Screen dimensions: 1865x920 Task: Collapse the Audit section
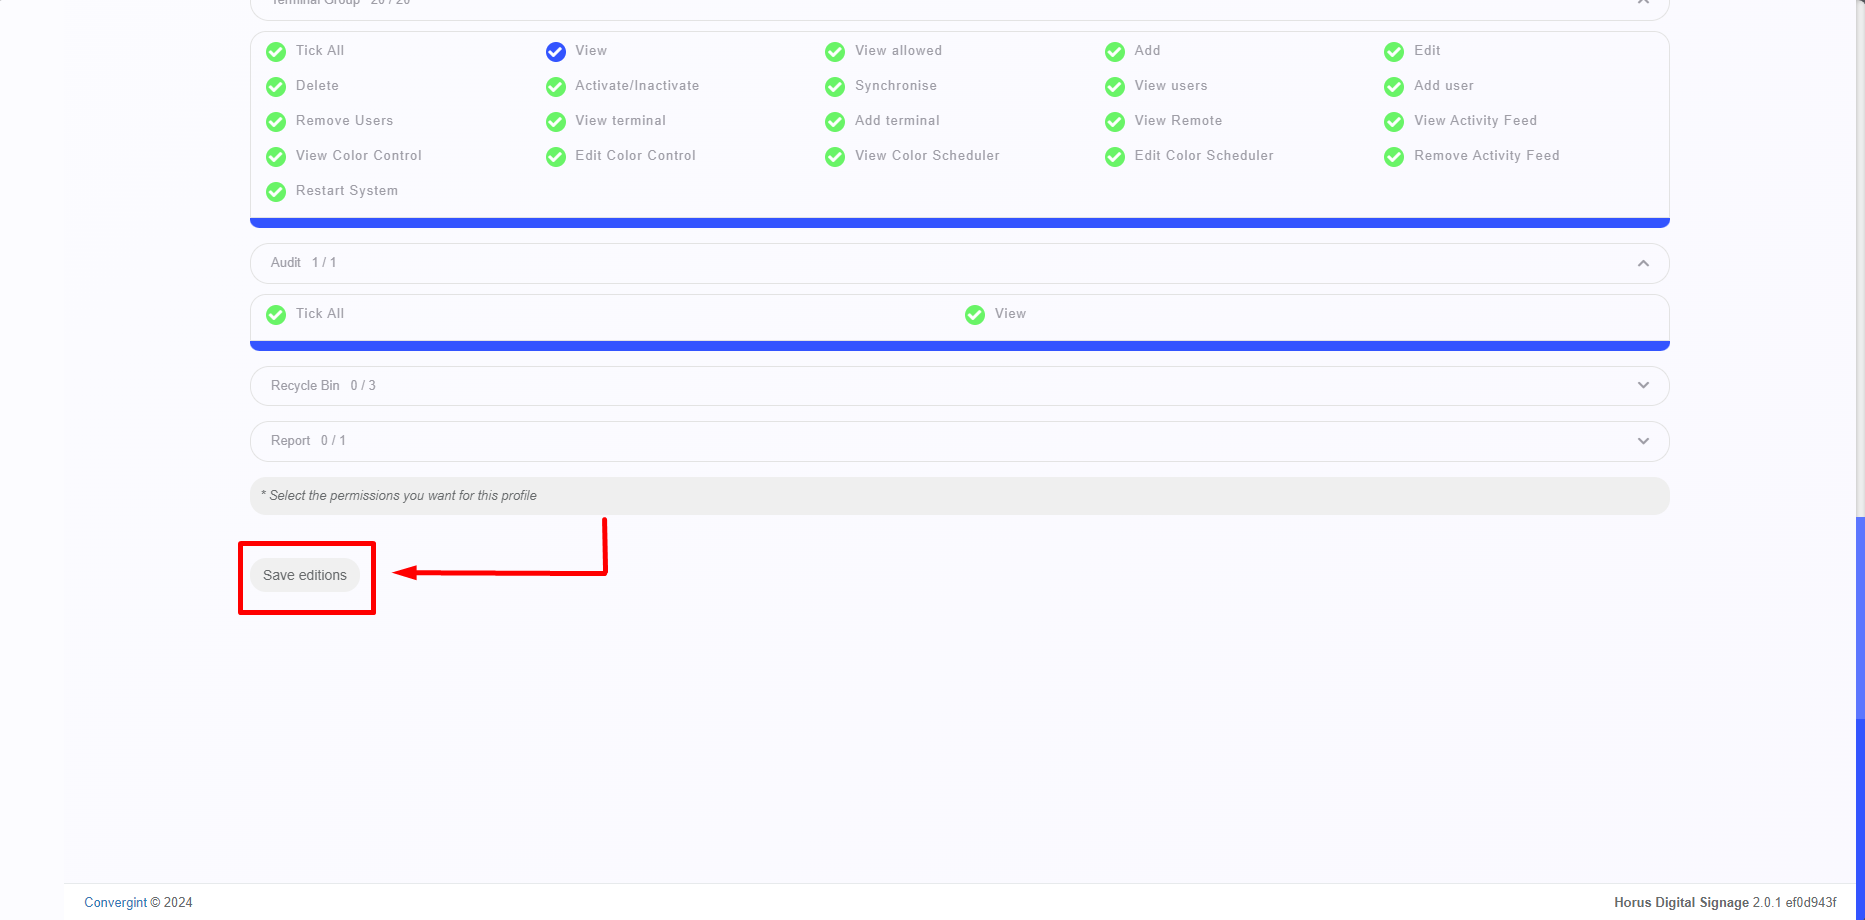click(x=1642, y=263)
